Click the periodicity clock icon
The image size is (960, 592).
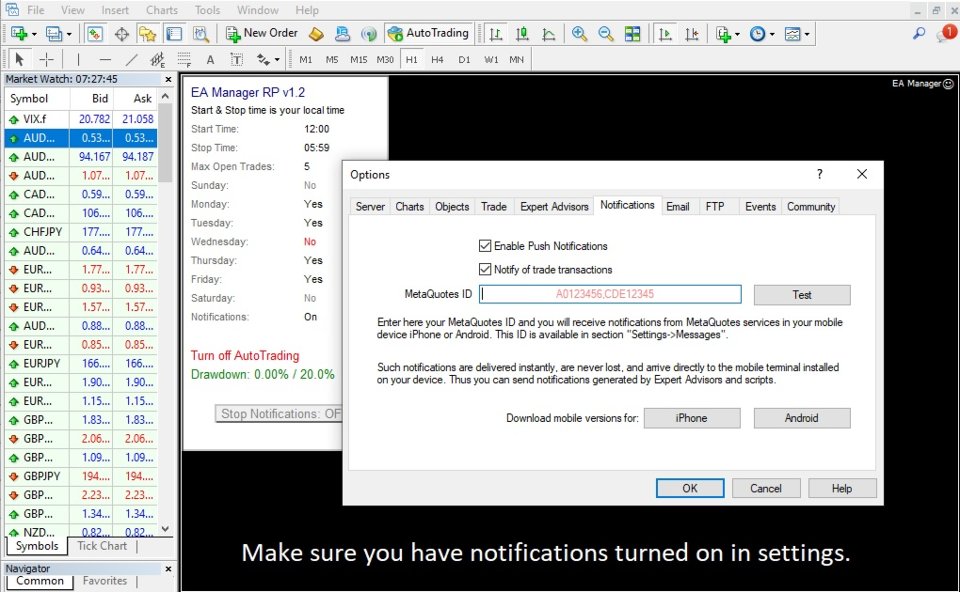pyautogui.click(x=757, y=34)
